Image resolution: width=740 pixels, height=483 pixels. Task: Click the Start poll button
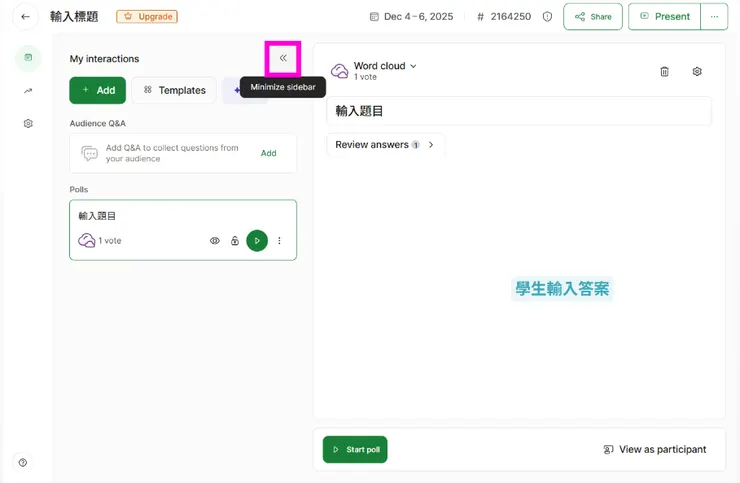pyautogui.click(x=355, y=449)
